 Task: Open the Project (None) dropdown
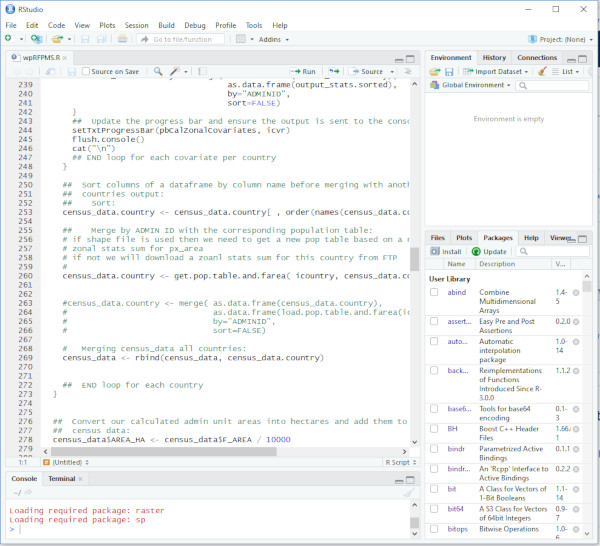click(561, 39)
